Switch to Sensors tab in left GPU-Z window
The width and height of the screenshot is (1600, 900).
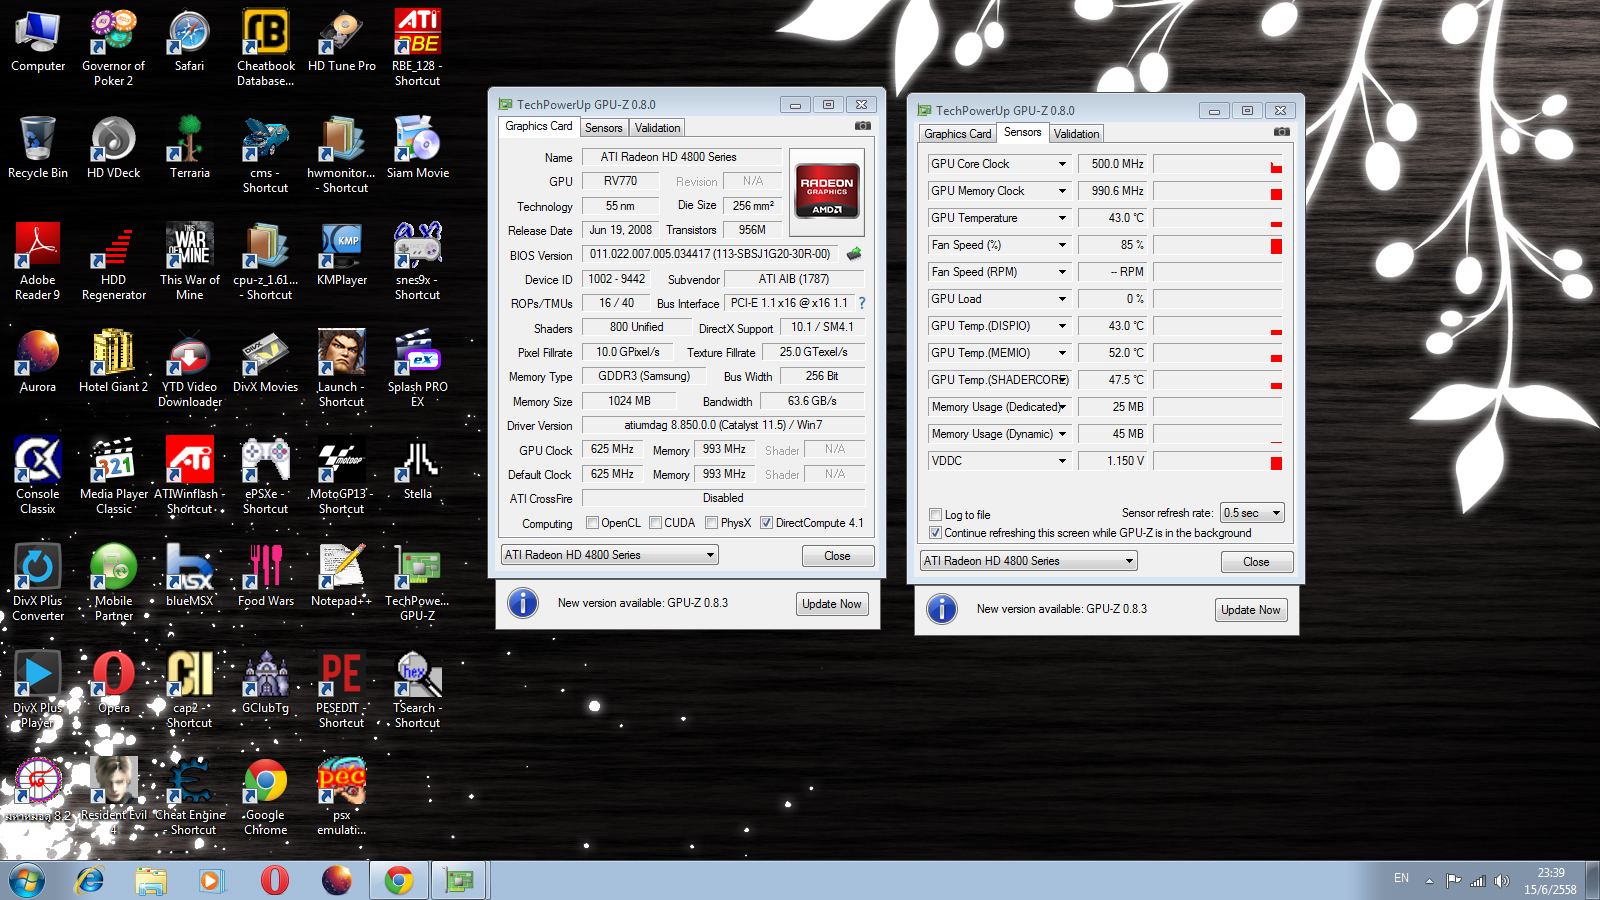tap(604, 128)
